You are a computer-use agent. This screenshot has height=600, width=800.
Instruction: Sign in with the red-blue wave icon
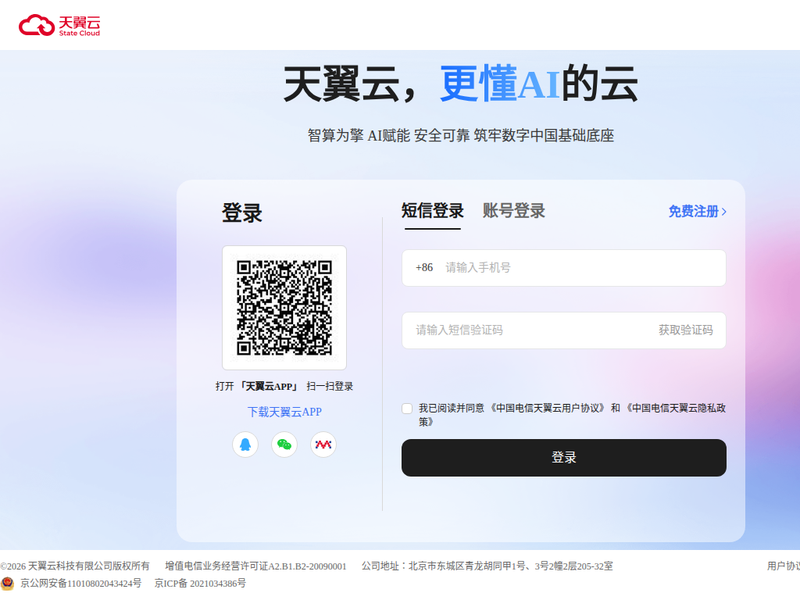[323, 444]
